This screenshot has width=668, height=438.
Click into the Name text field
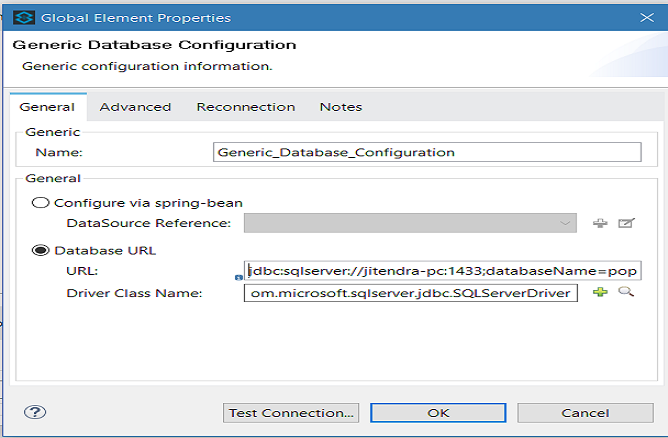coord(427,153)
